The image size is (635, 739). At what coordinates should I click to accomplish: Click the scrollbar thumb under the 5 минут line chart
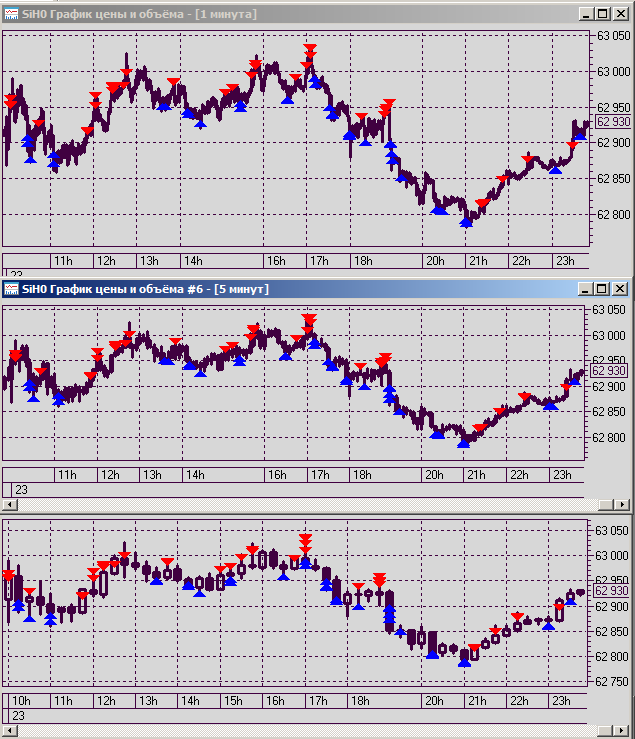tap(606, 505)
